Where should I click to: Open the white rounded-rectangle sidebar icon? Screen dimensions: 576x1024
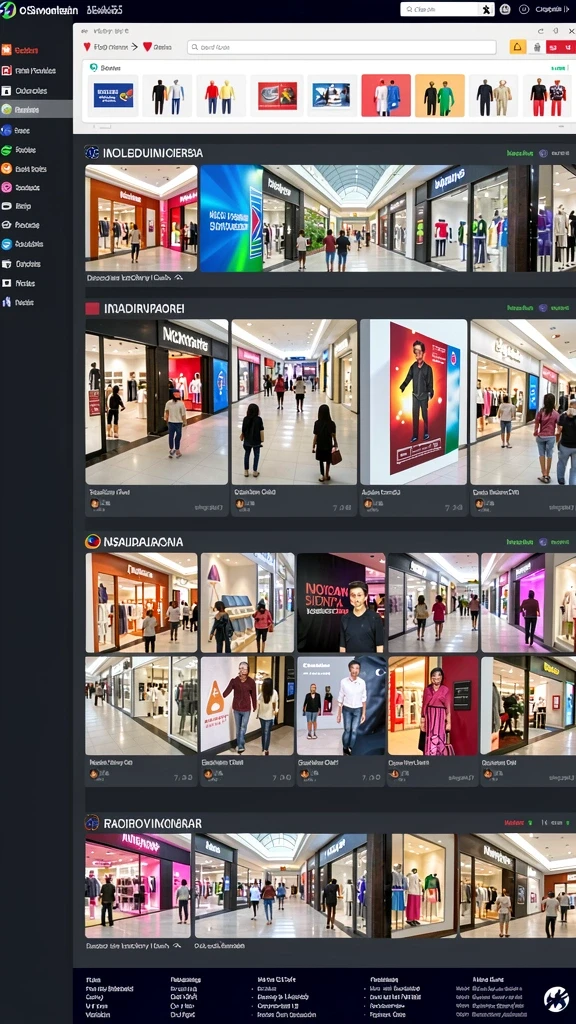pos(7,206)
